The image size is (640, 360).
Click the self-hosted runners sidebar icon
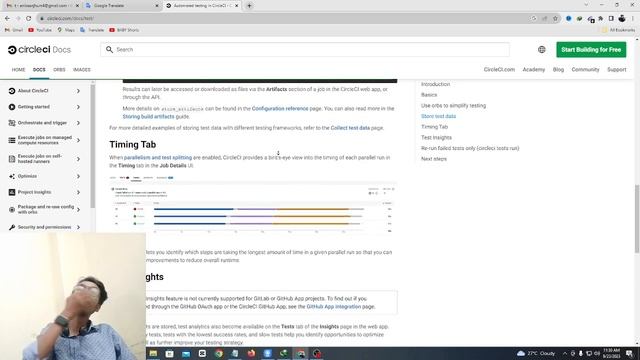(x=12, y=159)
